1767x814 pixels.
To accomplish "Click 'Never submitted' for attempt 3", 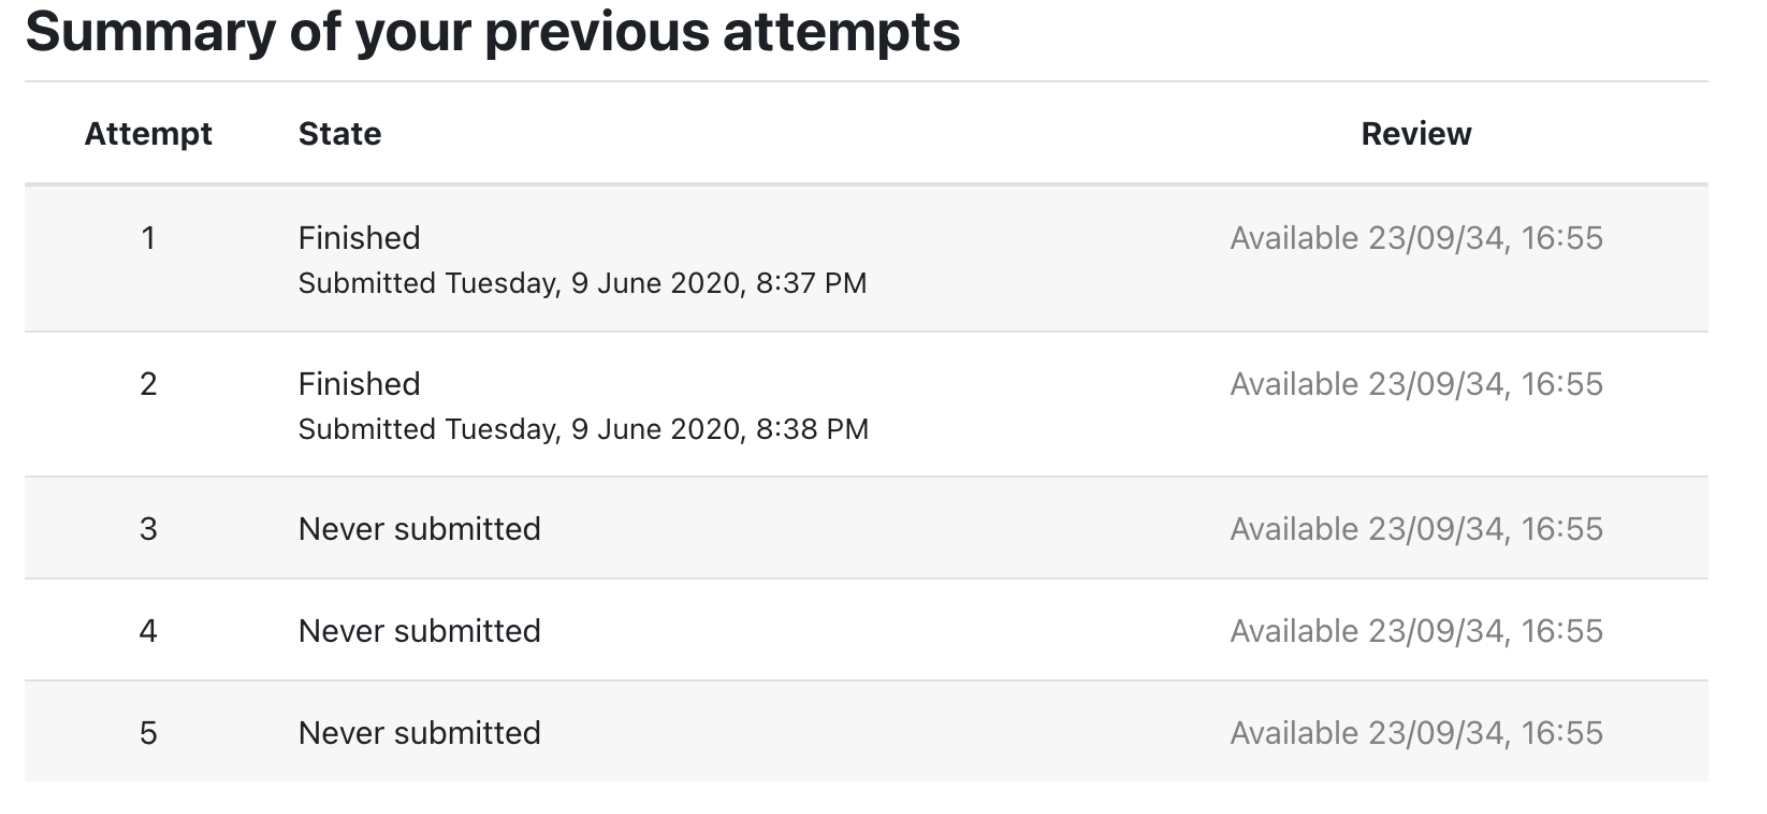I will coord(419,529).
